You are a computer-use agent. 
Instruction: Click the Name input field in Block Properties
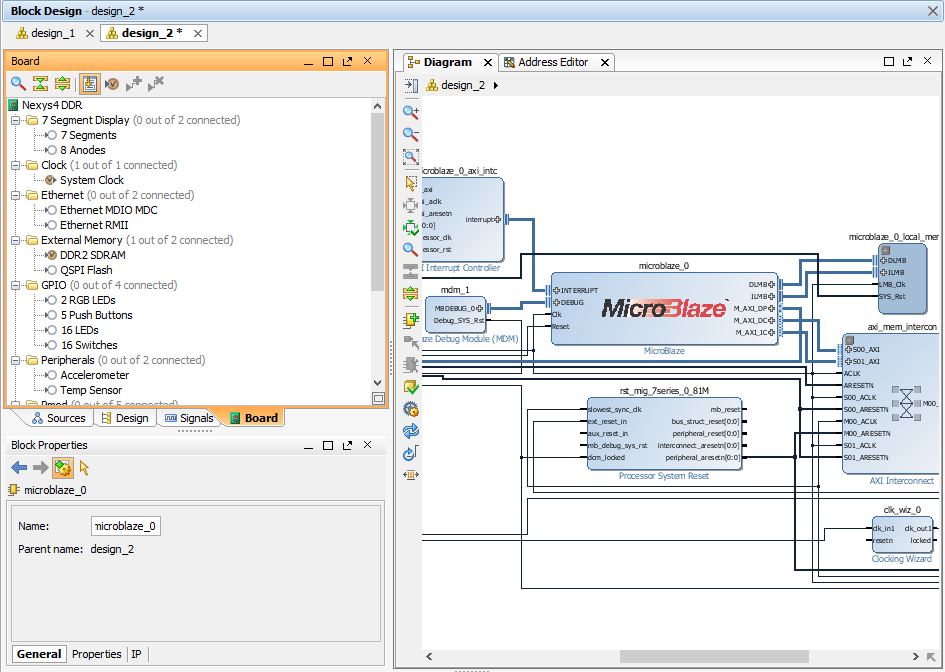tap(126, 526)
